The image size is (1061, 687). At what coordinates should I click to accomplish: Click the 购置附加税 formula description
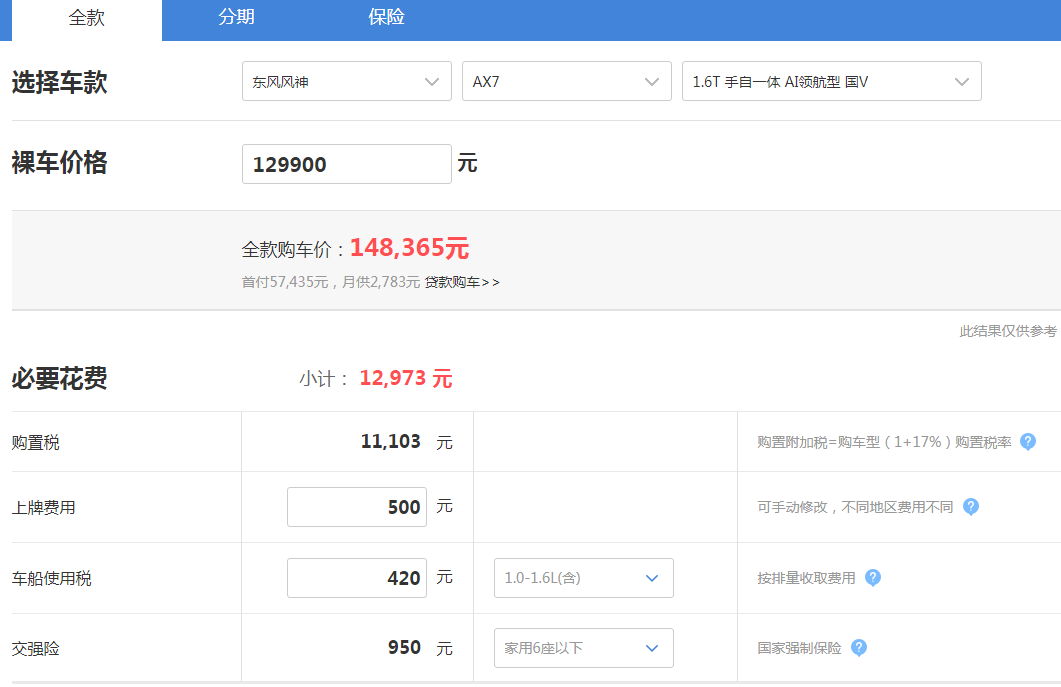point(884,442)
